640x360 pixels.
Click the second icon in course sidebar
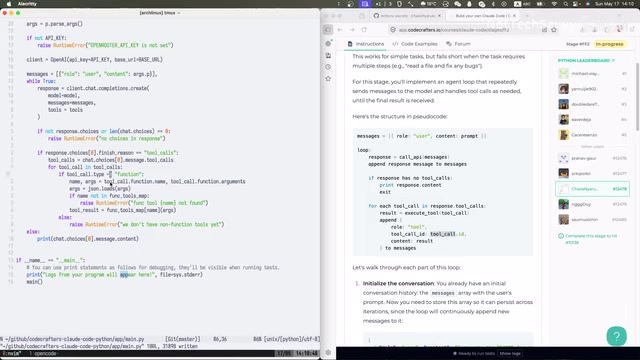328,55
